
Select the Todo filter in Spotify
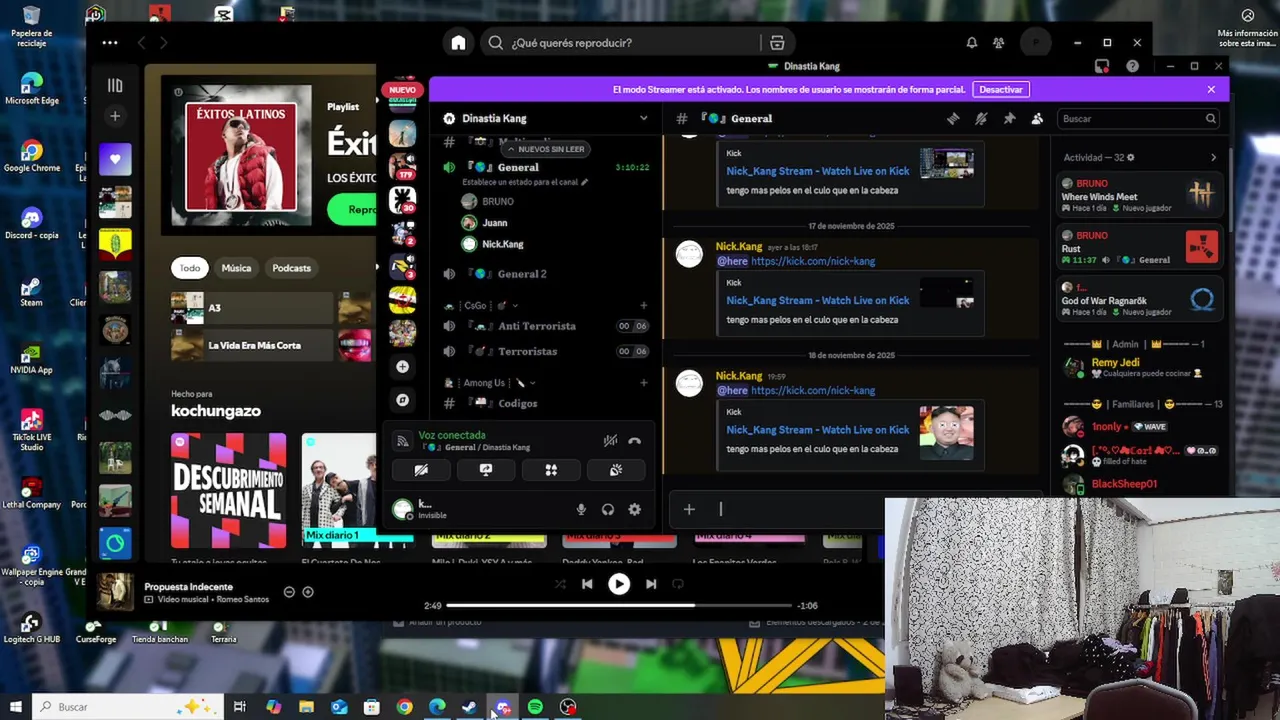click(x=190, y=268)
